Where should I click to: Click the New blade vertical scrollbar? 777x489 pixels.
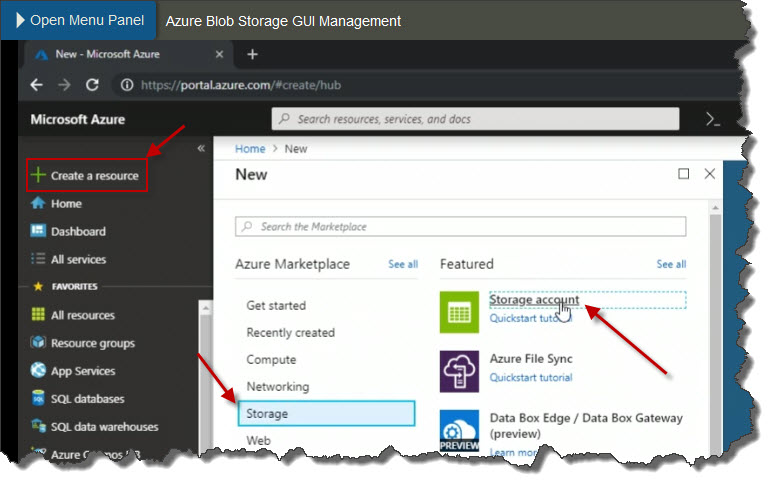715,332
